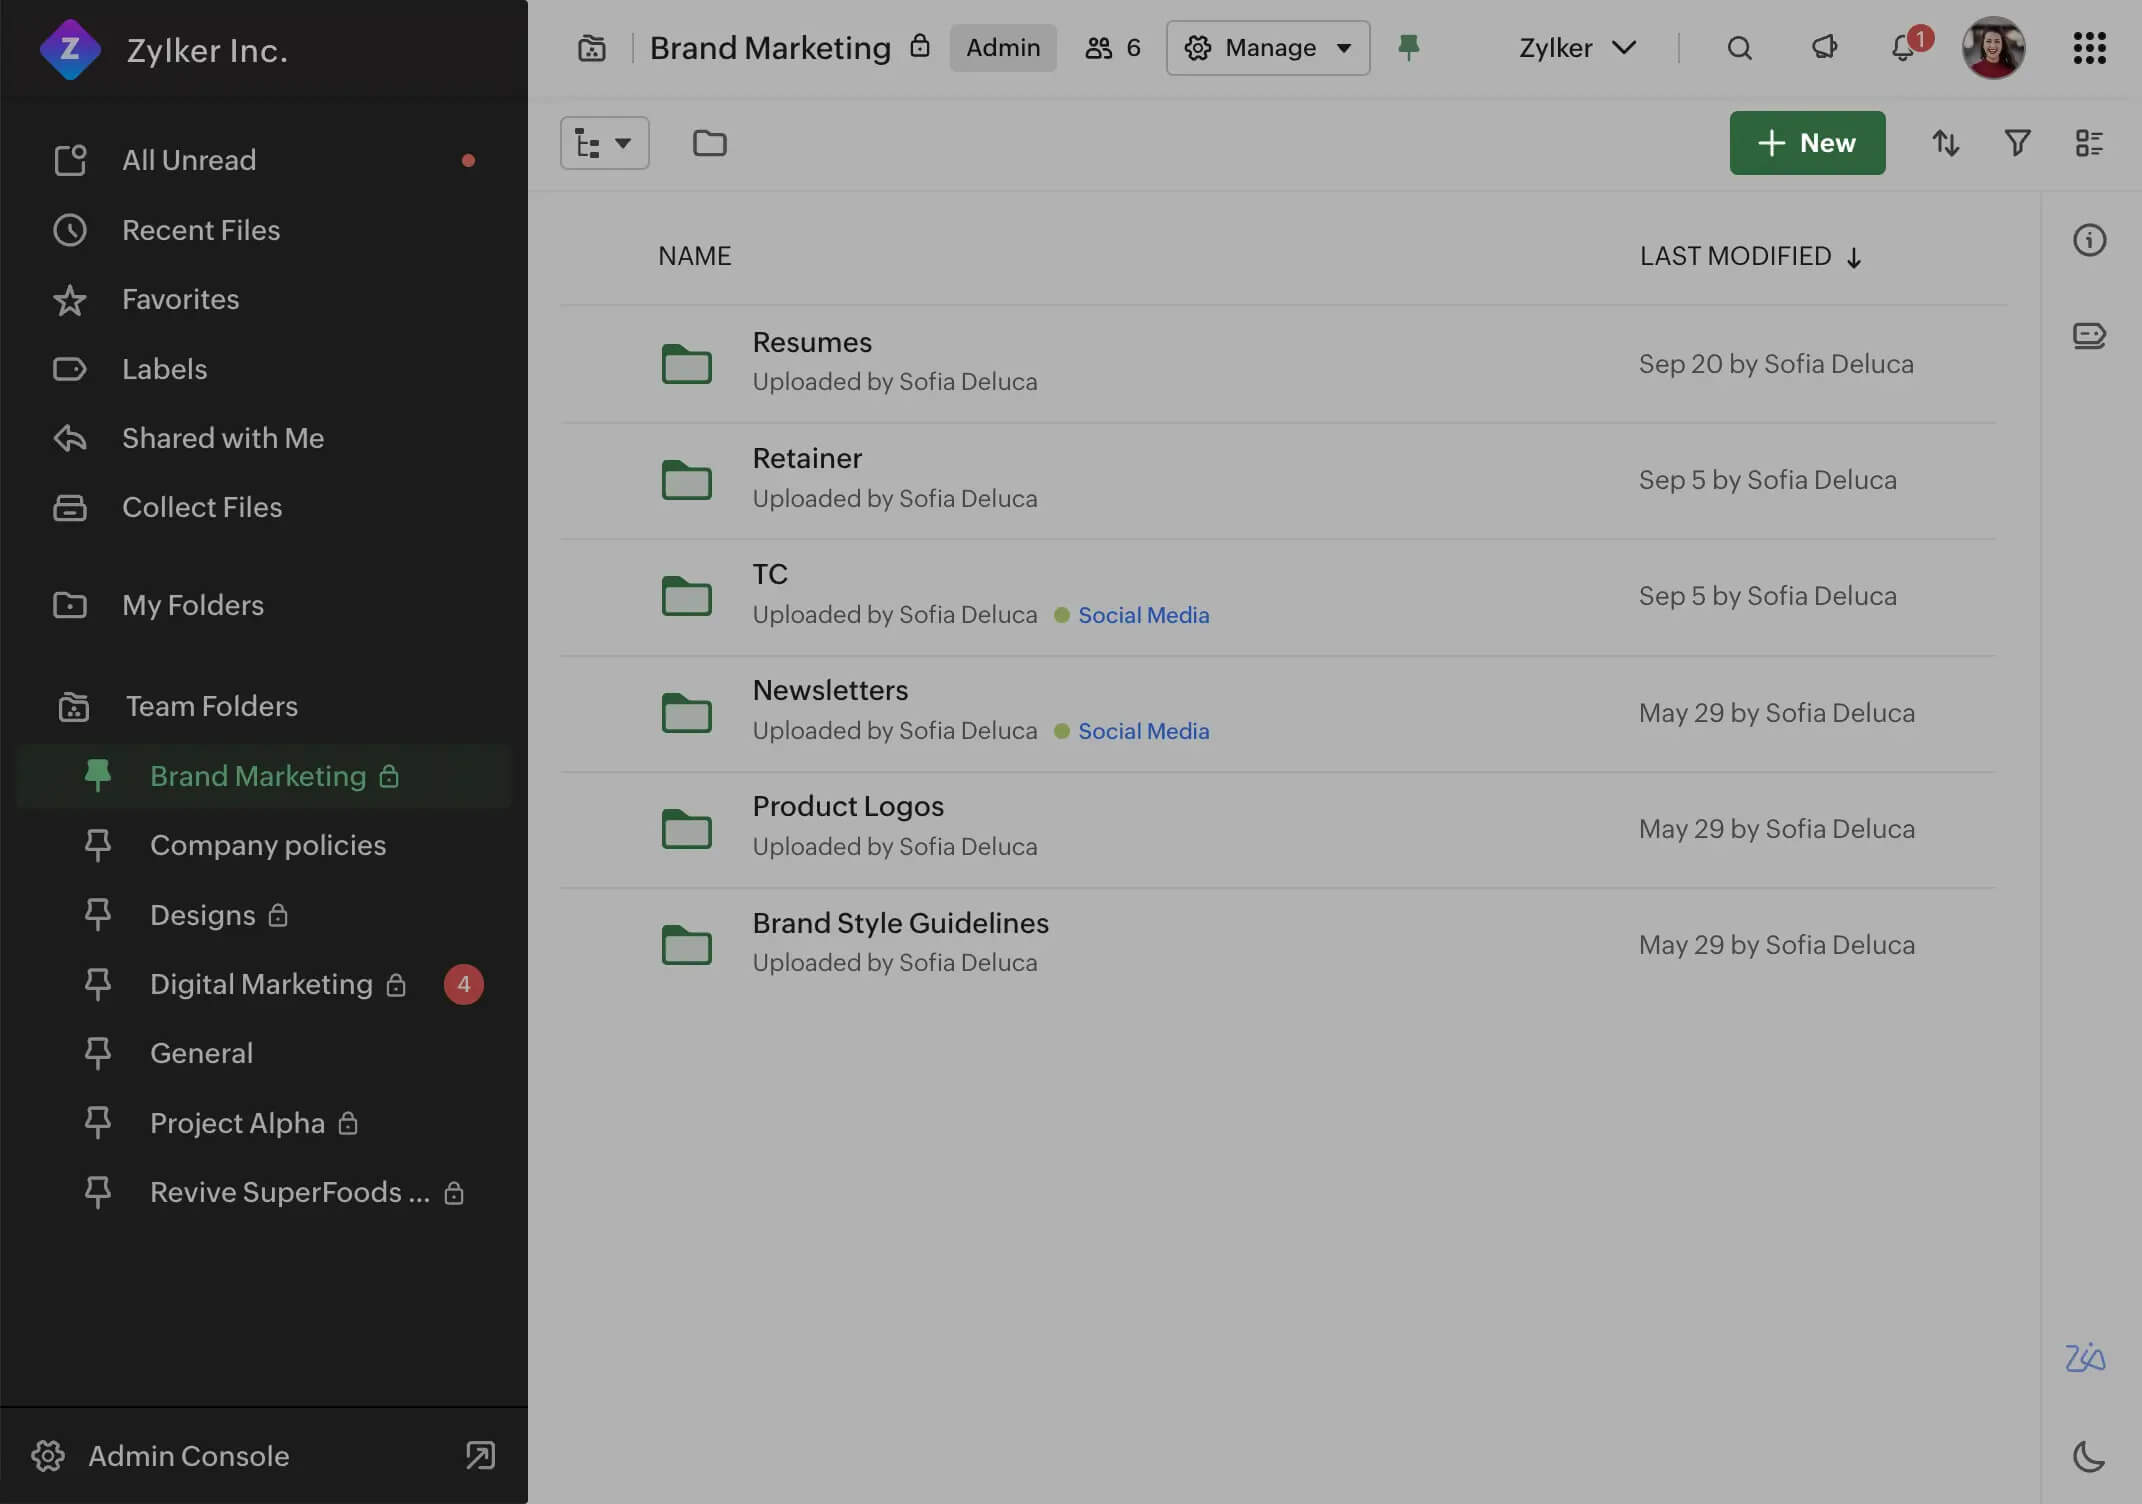
Task: Show the info details panel
Action: pos(2089,240)
